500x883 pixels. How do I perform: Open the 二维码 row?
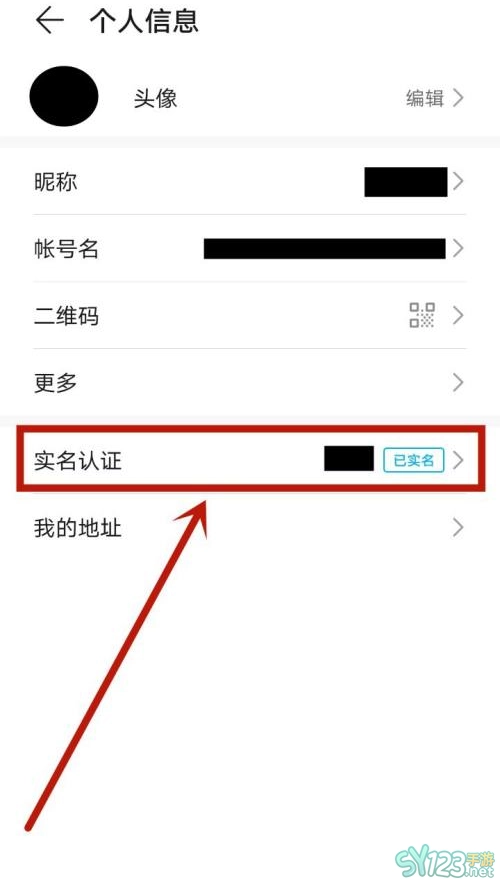[250, 315]
